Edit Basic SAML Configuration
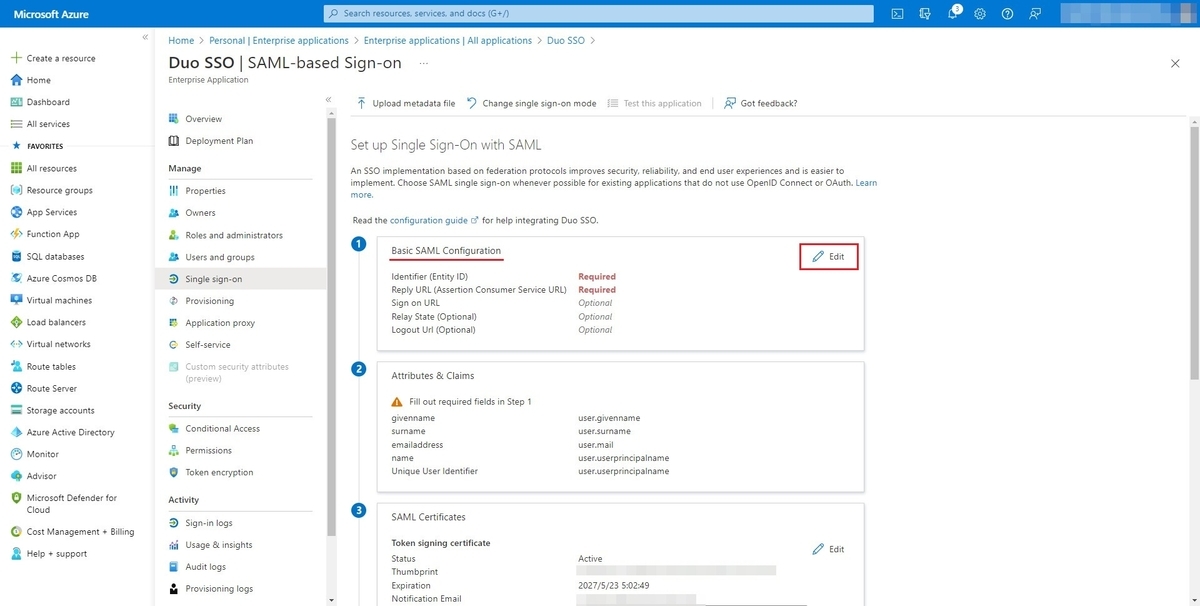Image resolution: width=1200 pixels, height=606 pixels. point(829,257)
